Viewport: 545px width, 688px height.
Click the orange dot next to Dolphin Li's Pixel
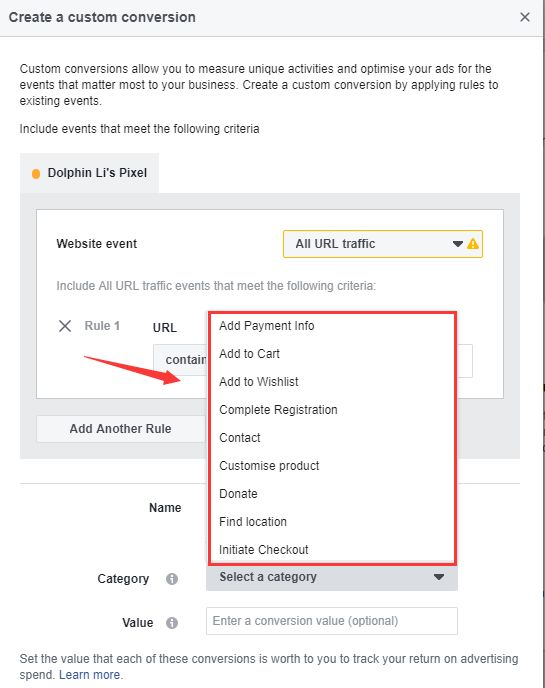[36, 174]
